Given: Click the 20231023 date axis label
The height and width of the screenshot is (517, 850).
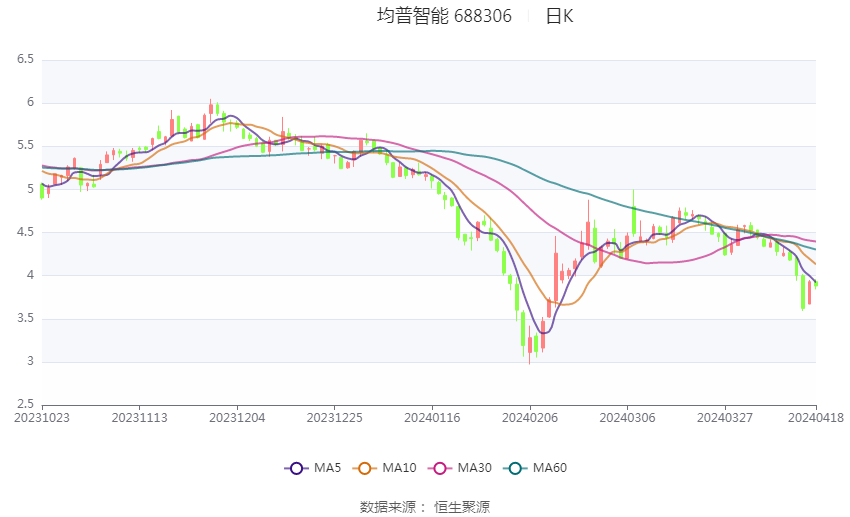Looking at the screenshot, I should tap(42, 418).
